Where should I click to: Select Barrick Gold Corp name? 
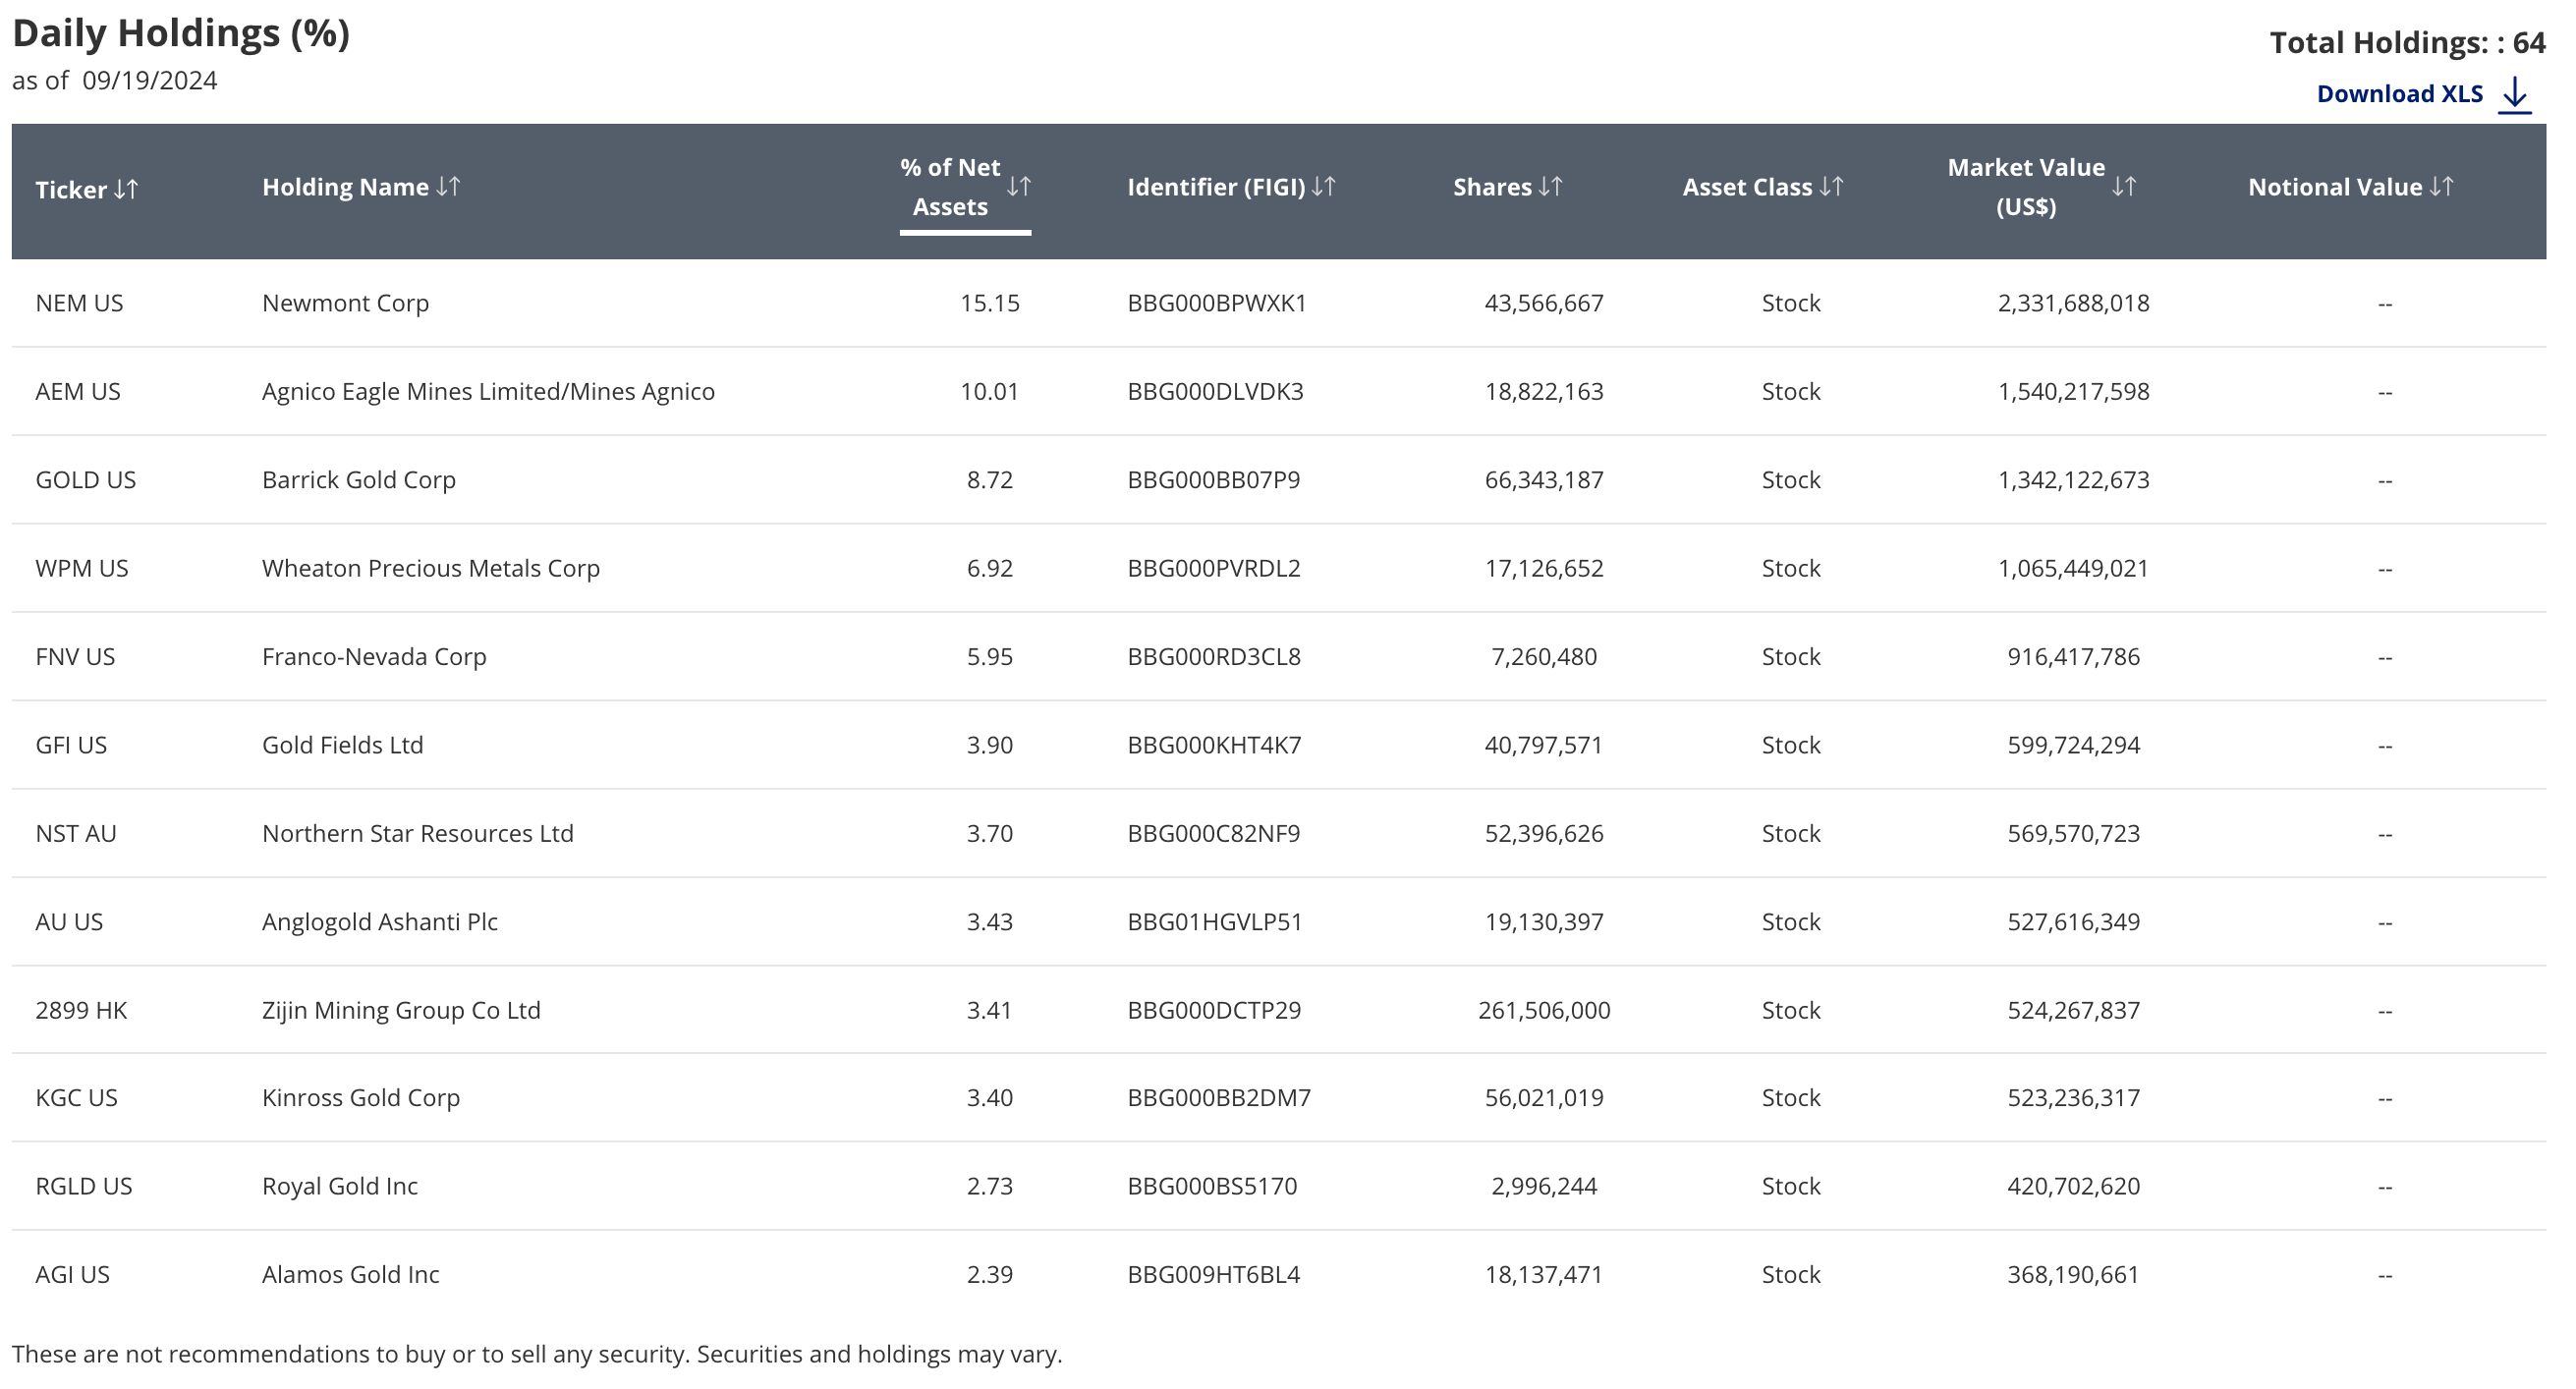pyautogui.click(x=359, y=480)
